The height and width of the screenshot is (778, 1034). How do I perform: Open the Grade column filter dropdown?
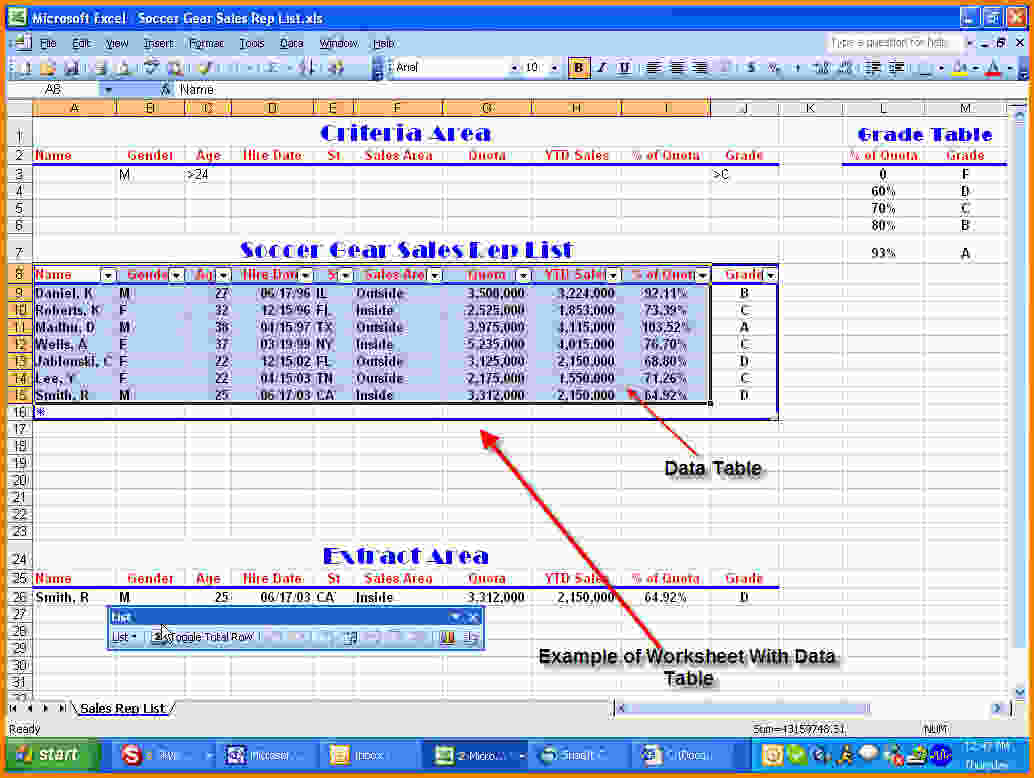[769, 275]
